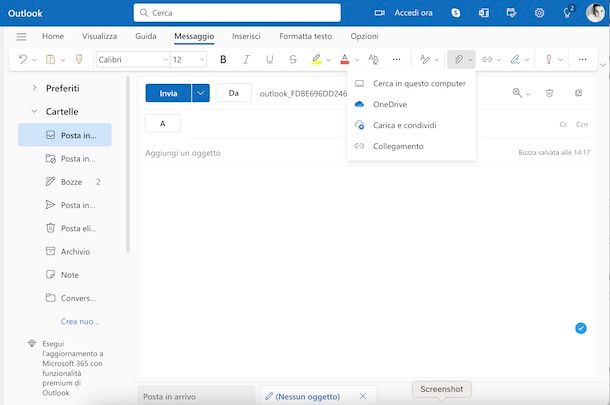Toggle bold formatting

coord(223,59)
